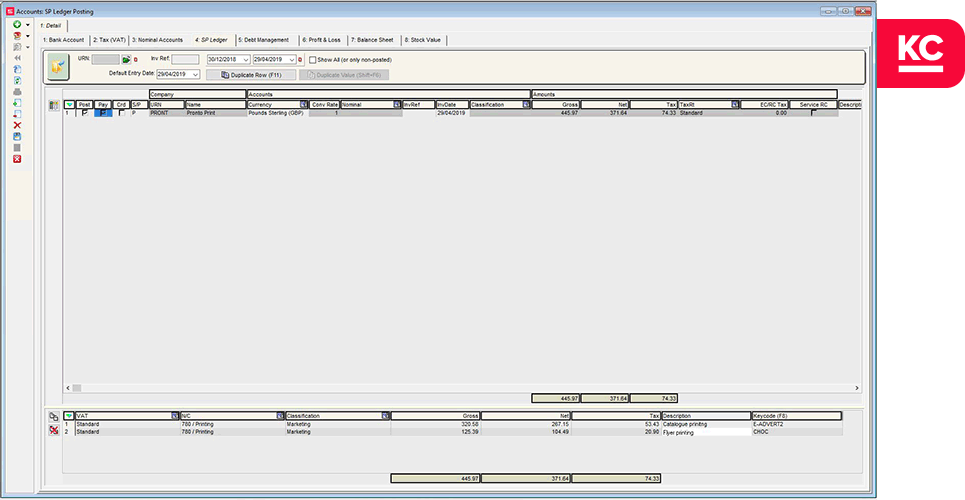Switch to the 3: Nominal Accounts tab
The width and height of the screenshot is (965, 500).
point(158,40)
